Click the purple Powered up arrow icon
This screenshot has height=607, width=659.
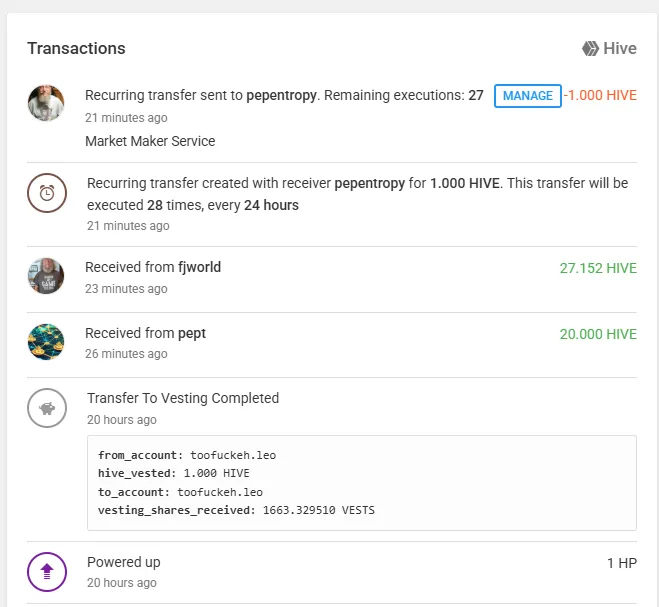tap(47, 572)
